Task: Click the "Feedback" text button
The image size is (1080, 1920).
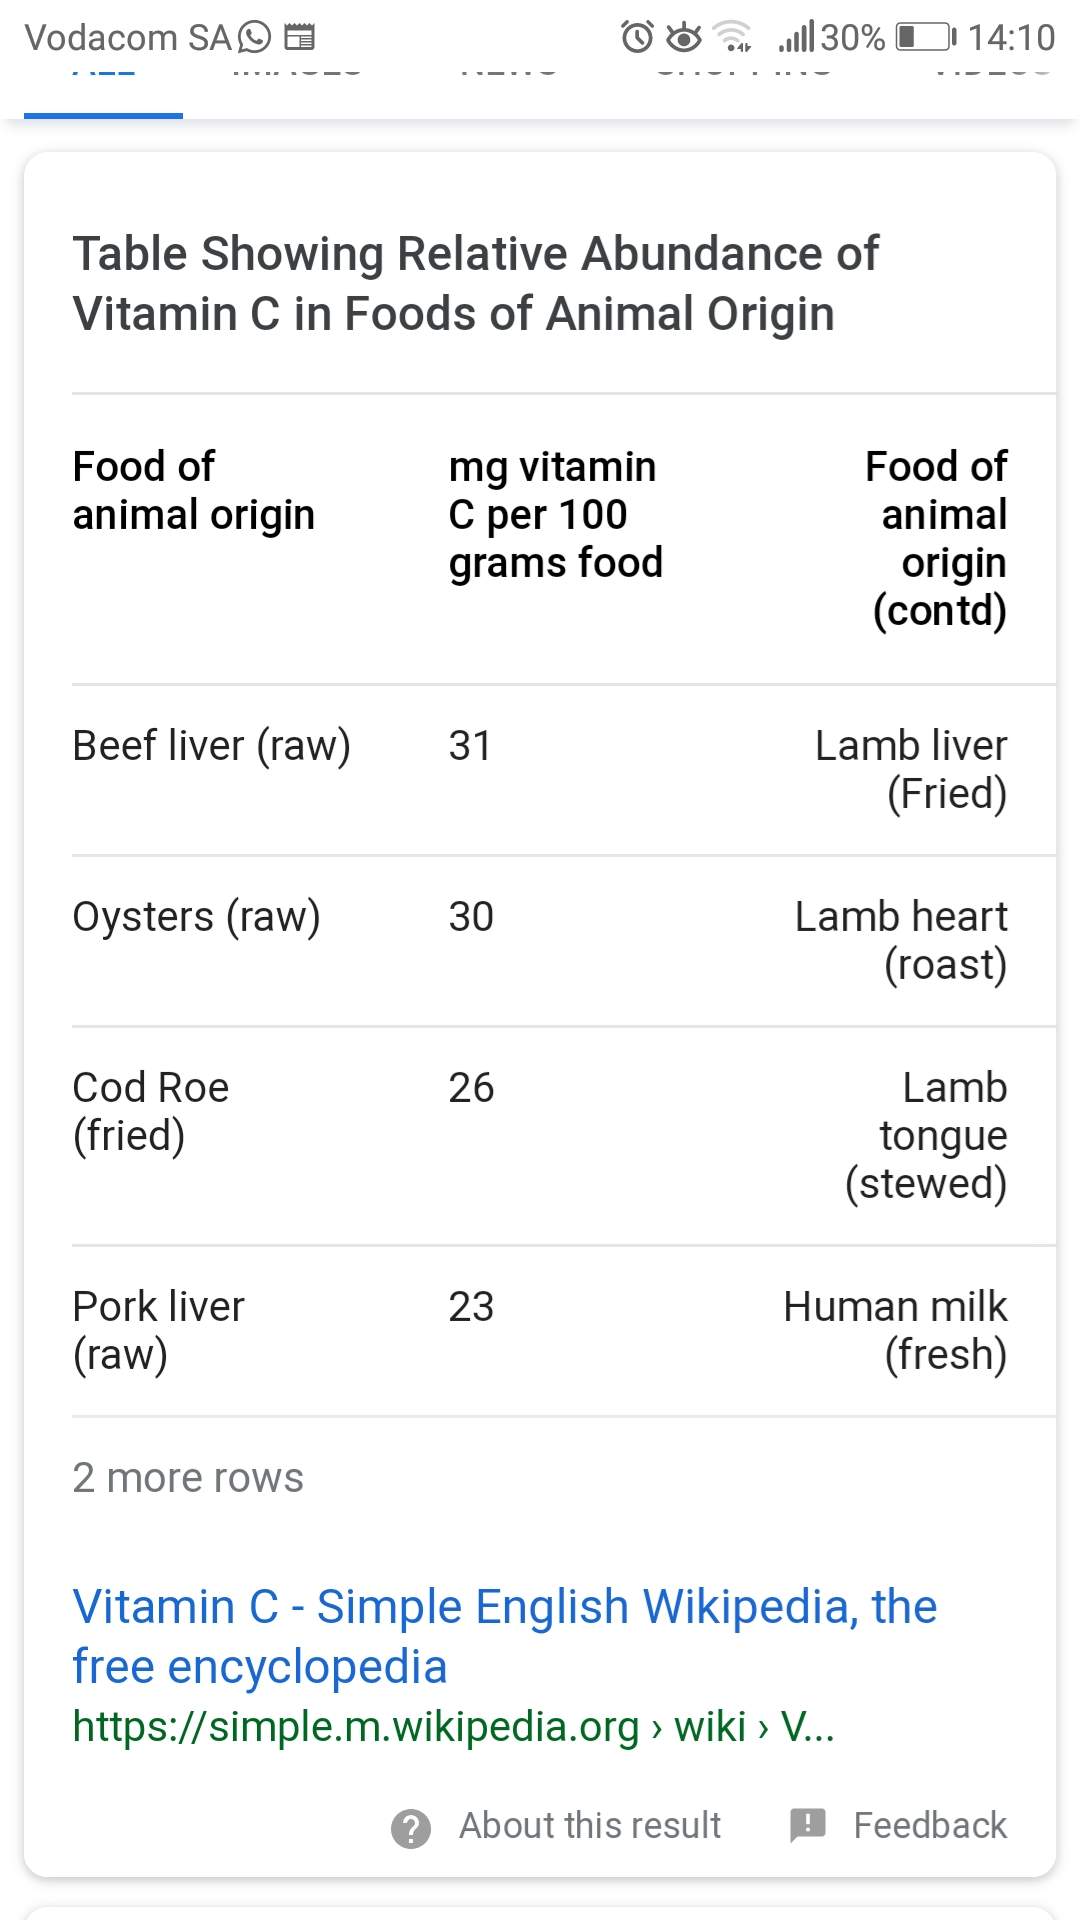Action: click(x=929, y=1826)
